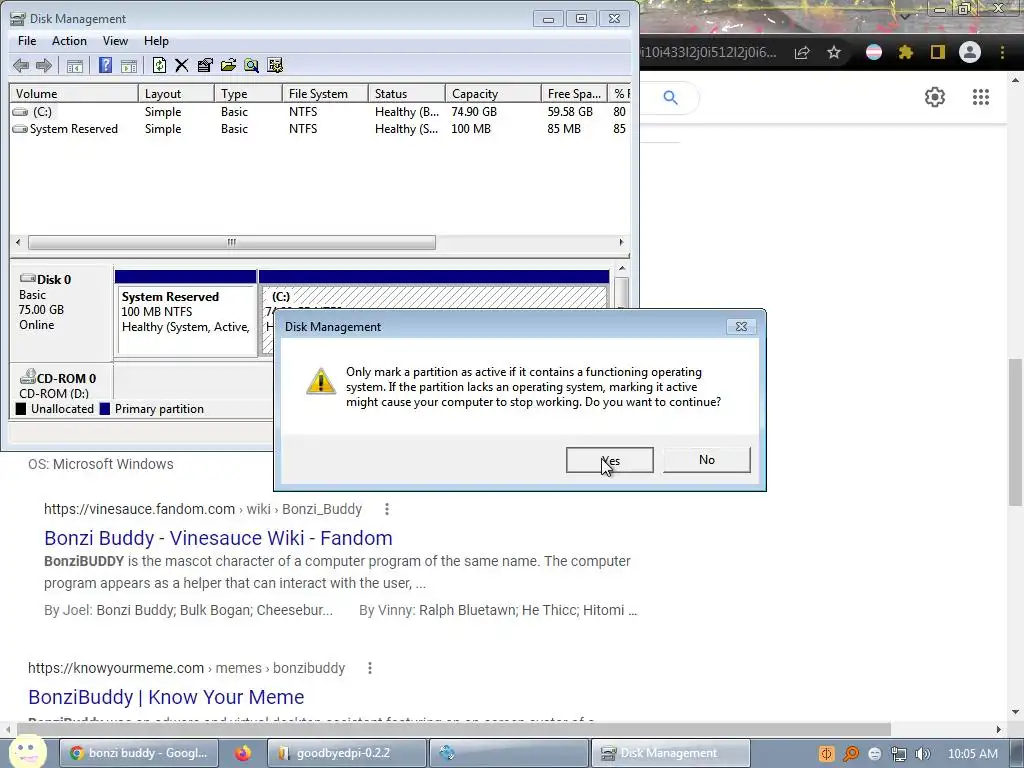Open Chrome three-dot menu

tap(1002, 52)
